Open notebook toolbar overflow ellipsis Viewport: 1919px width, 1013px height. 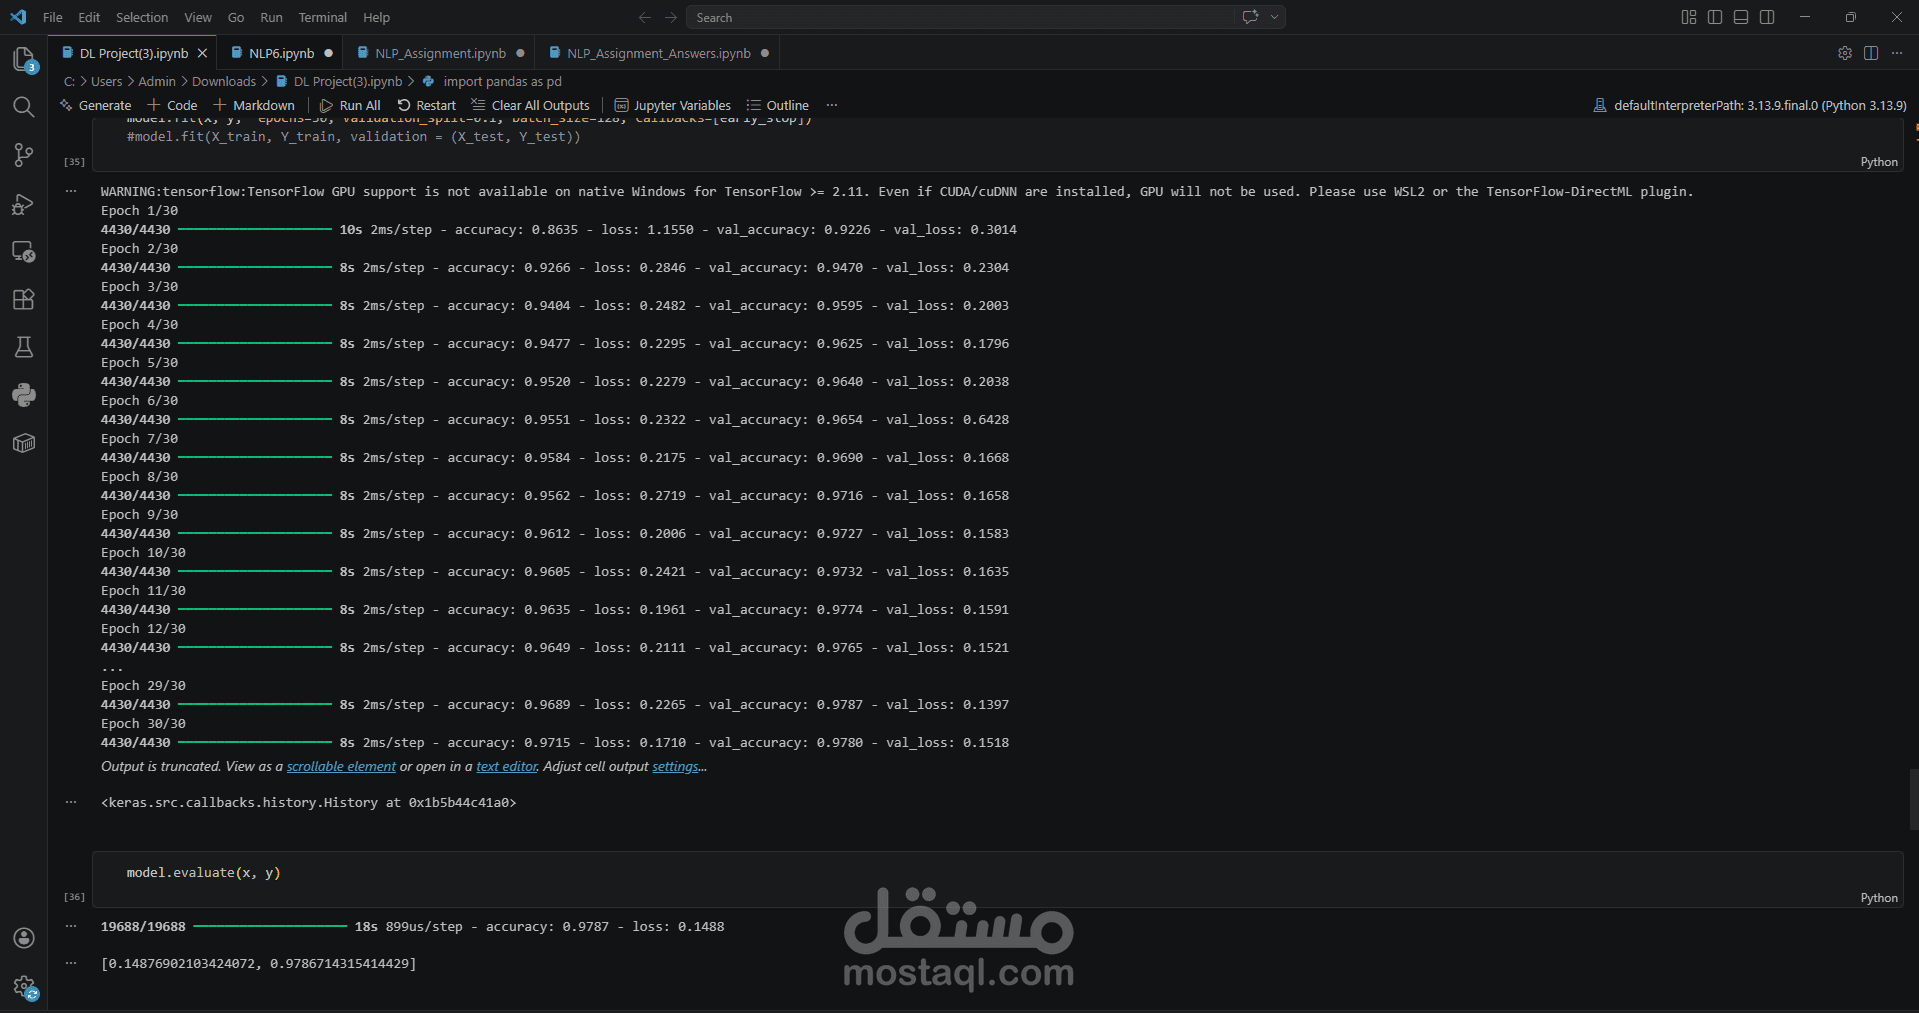tap(832, 105)
